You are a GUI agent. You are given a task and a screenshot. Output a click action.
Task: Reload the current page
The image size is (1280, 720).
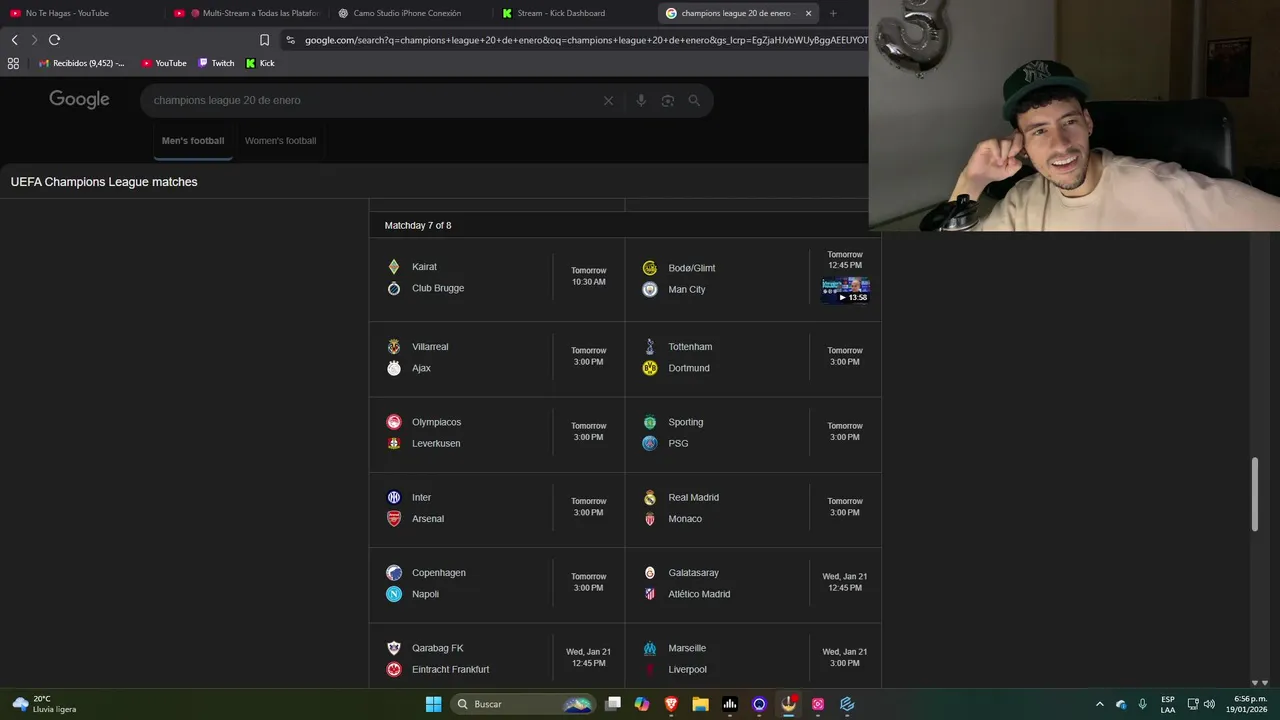pos(54,40)
